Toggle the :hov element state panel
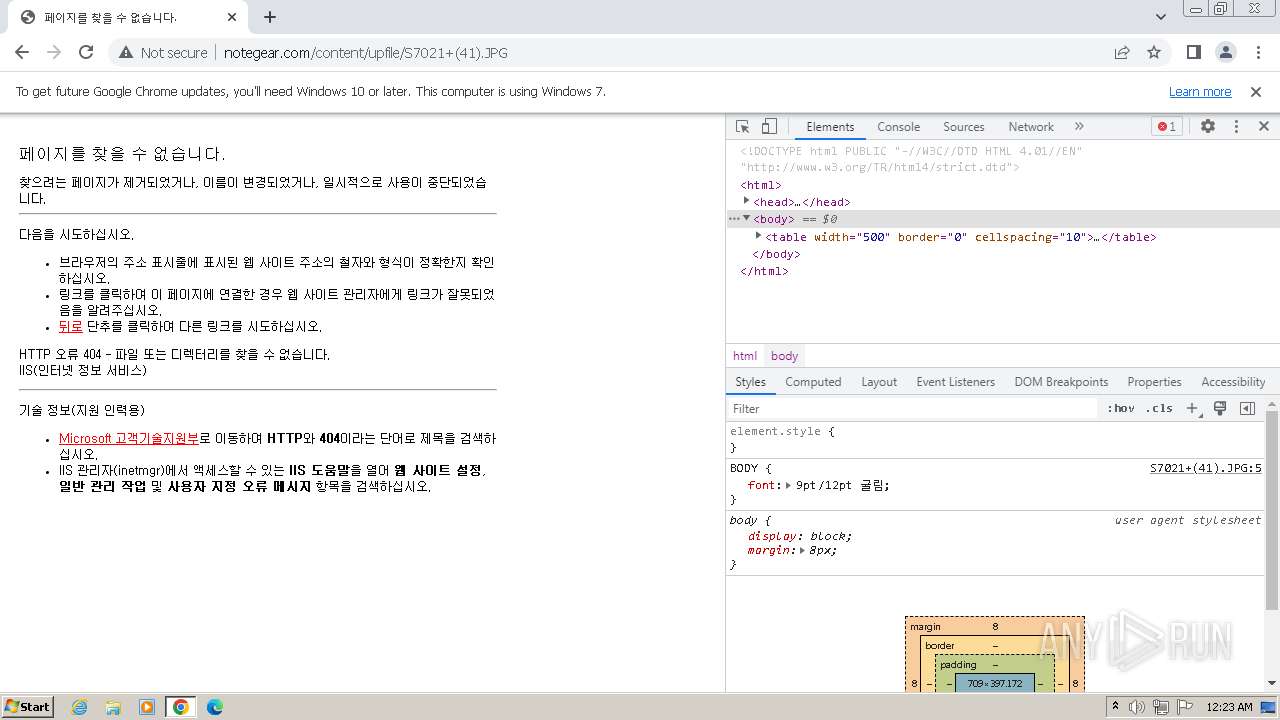The width and height of the screenshot is (1280, 720). [1121, 408]
